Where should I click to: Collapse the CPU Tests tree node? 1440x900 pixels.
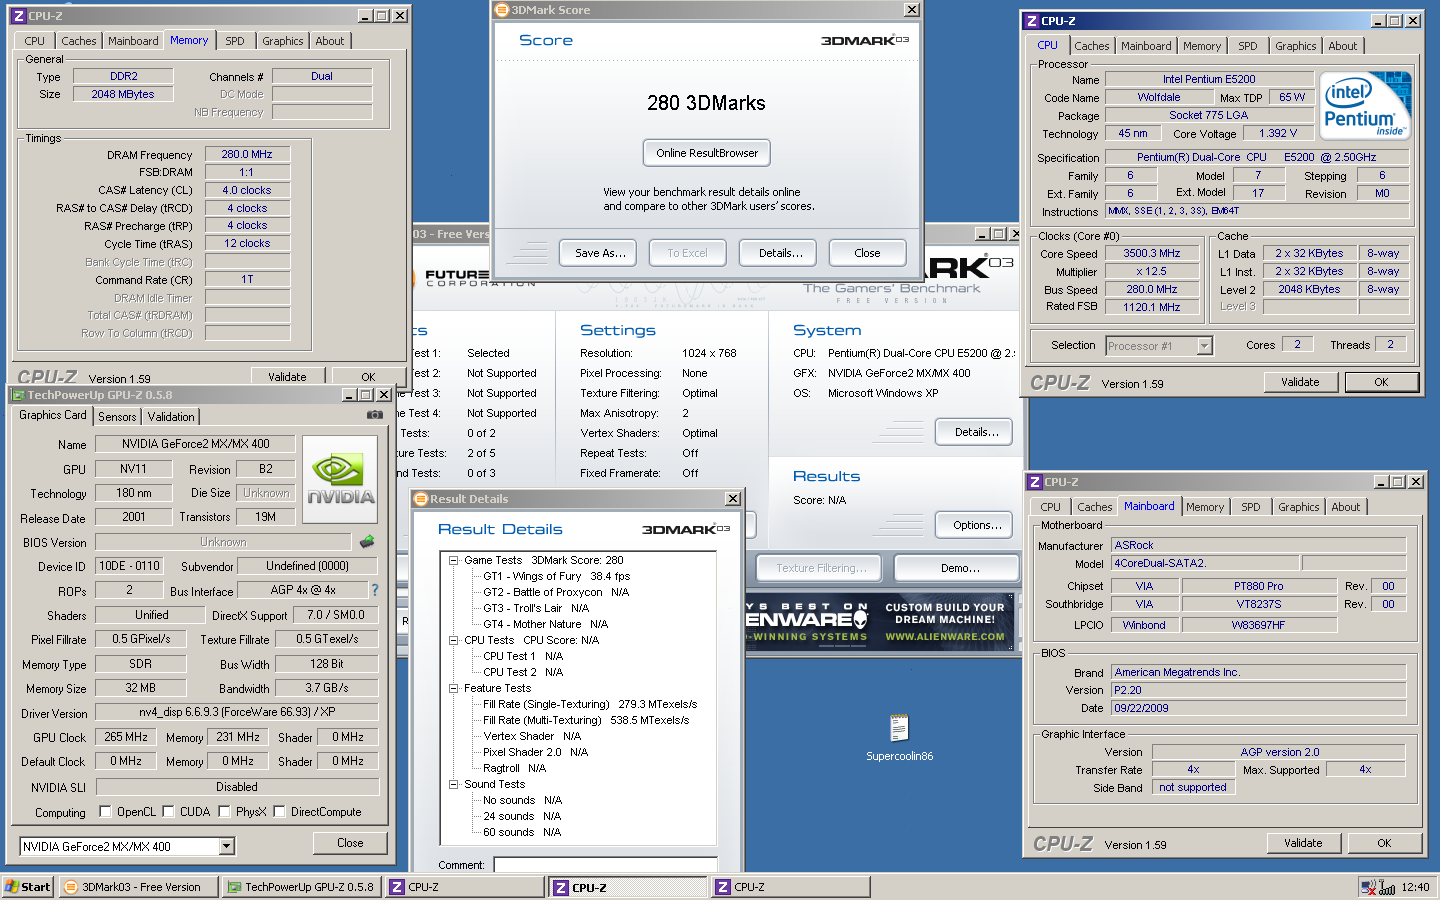coord(453,640)
